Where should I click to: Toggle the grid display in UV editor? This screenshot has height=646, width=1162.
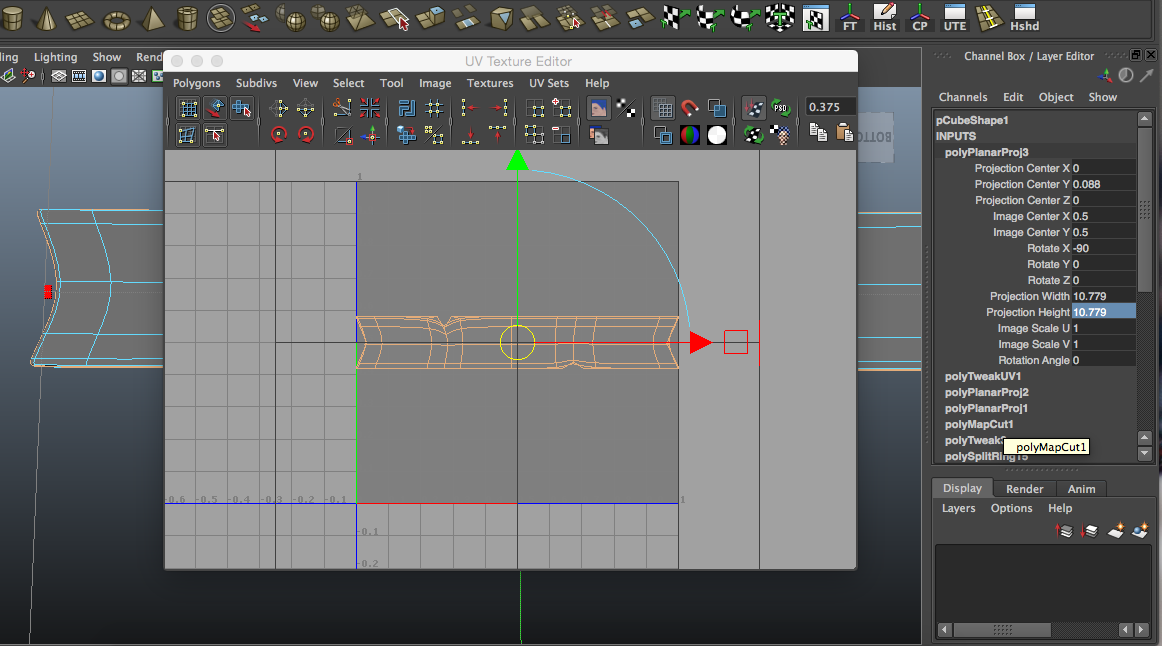click(663, 107)
